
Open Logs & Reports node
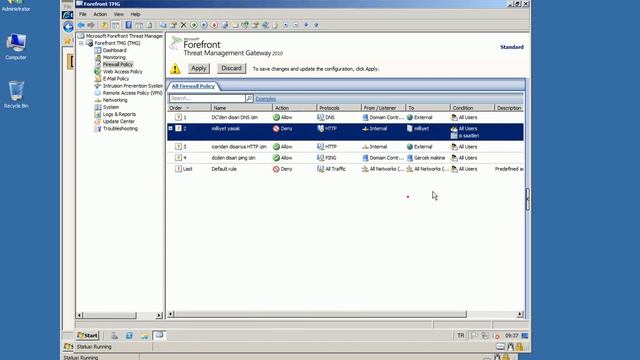(x=119, y=114)
